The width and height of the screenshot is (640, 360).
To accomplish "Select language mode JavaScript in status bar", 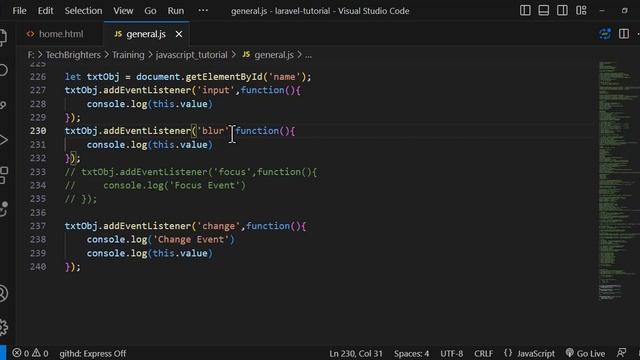I will (536, 353).
